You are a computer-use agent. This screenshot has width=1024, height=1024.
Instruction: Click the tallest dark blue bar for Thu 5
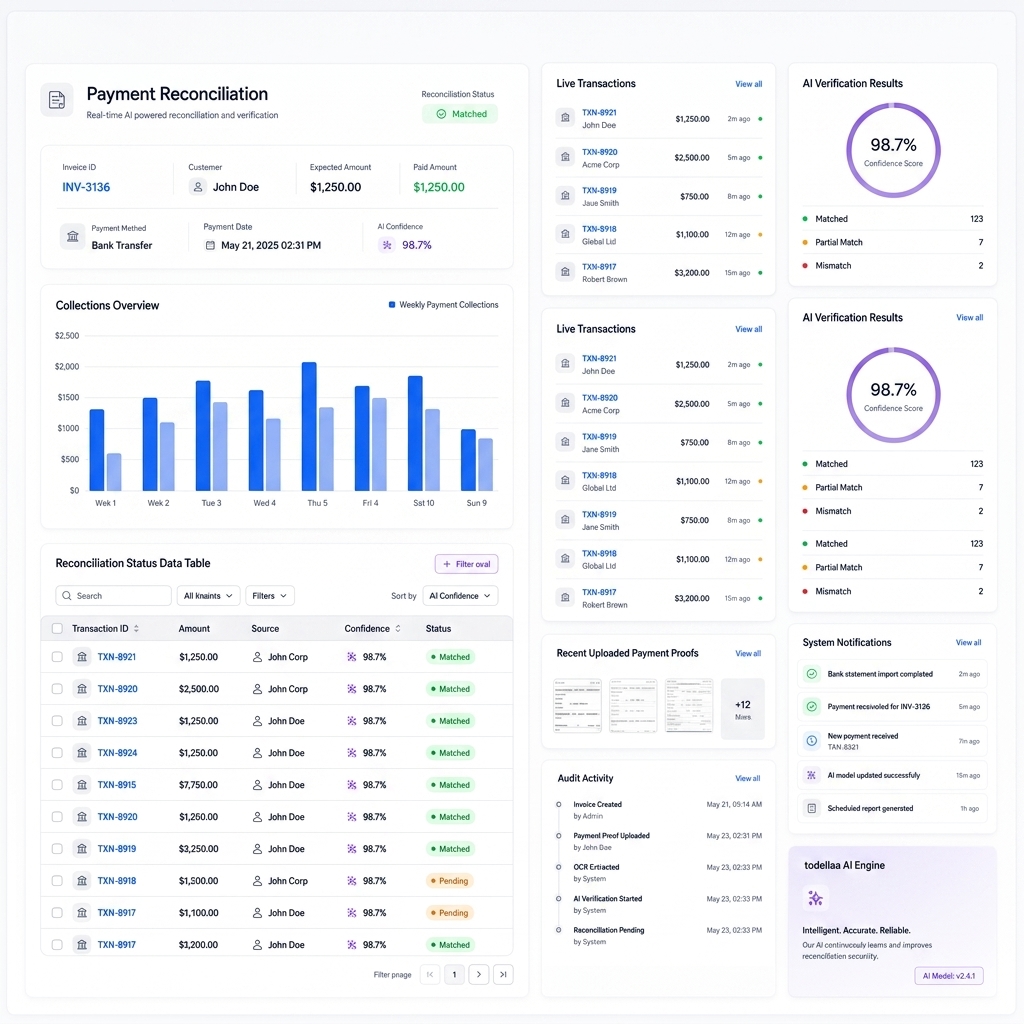click(309, 426)
